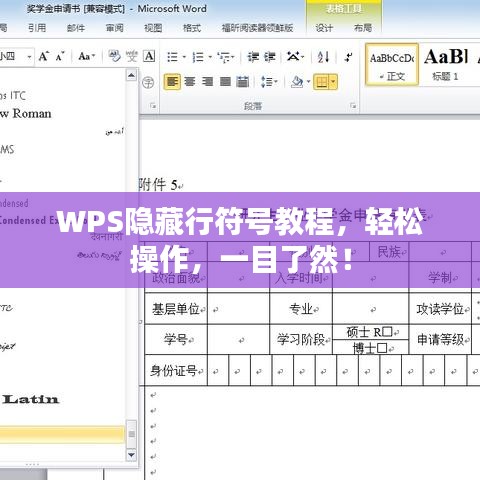480x480 pixels.
Task: Switch to the 格式 tab
Action: coord(192,28)
